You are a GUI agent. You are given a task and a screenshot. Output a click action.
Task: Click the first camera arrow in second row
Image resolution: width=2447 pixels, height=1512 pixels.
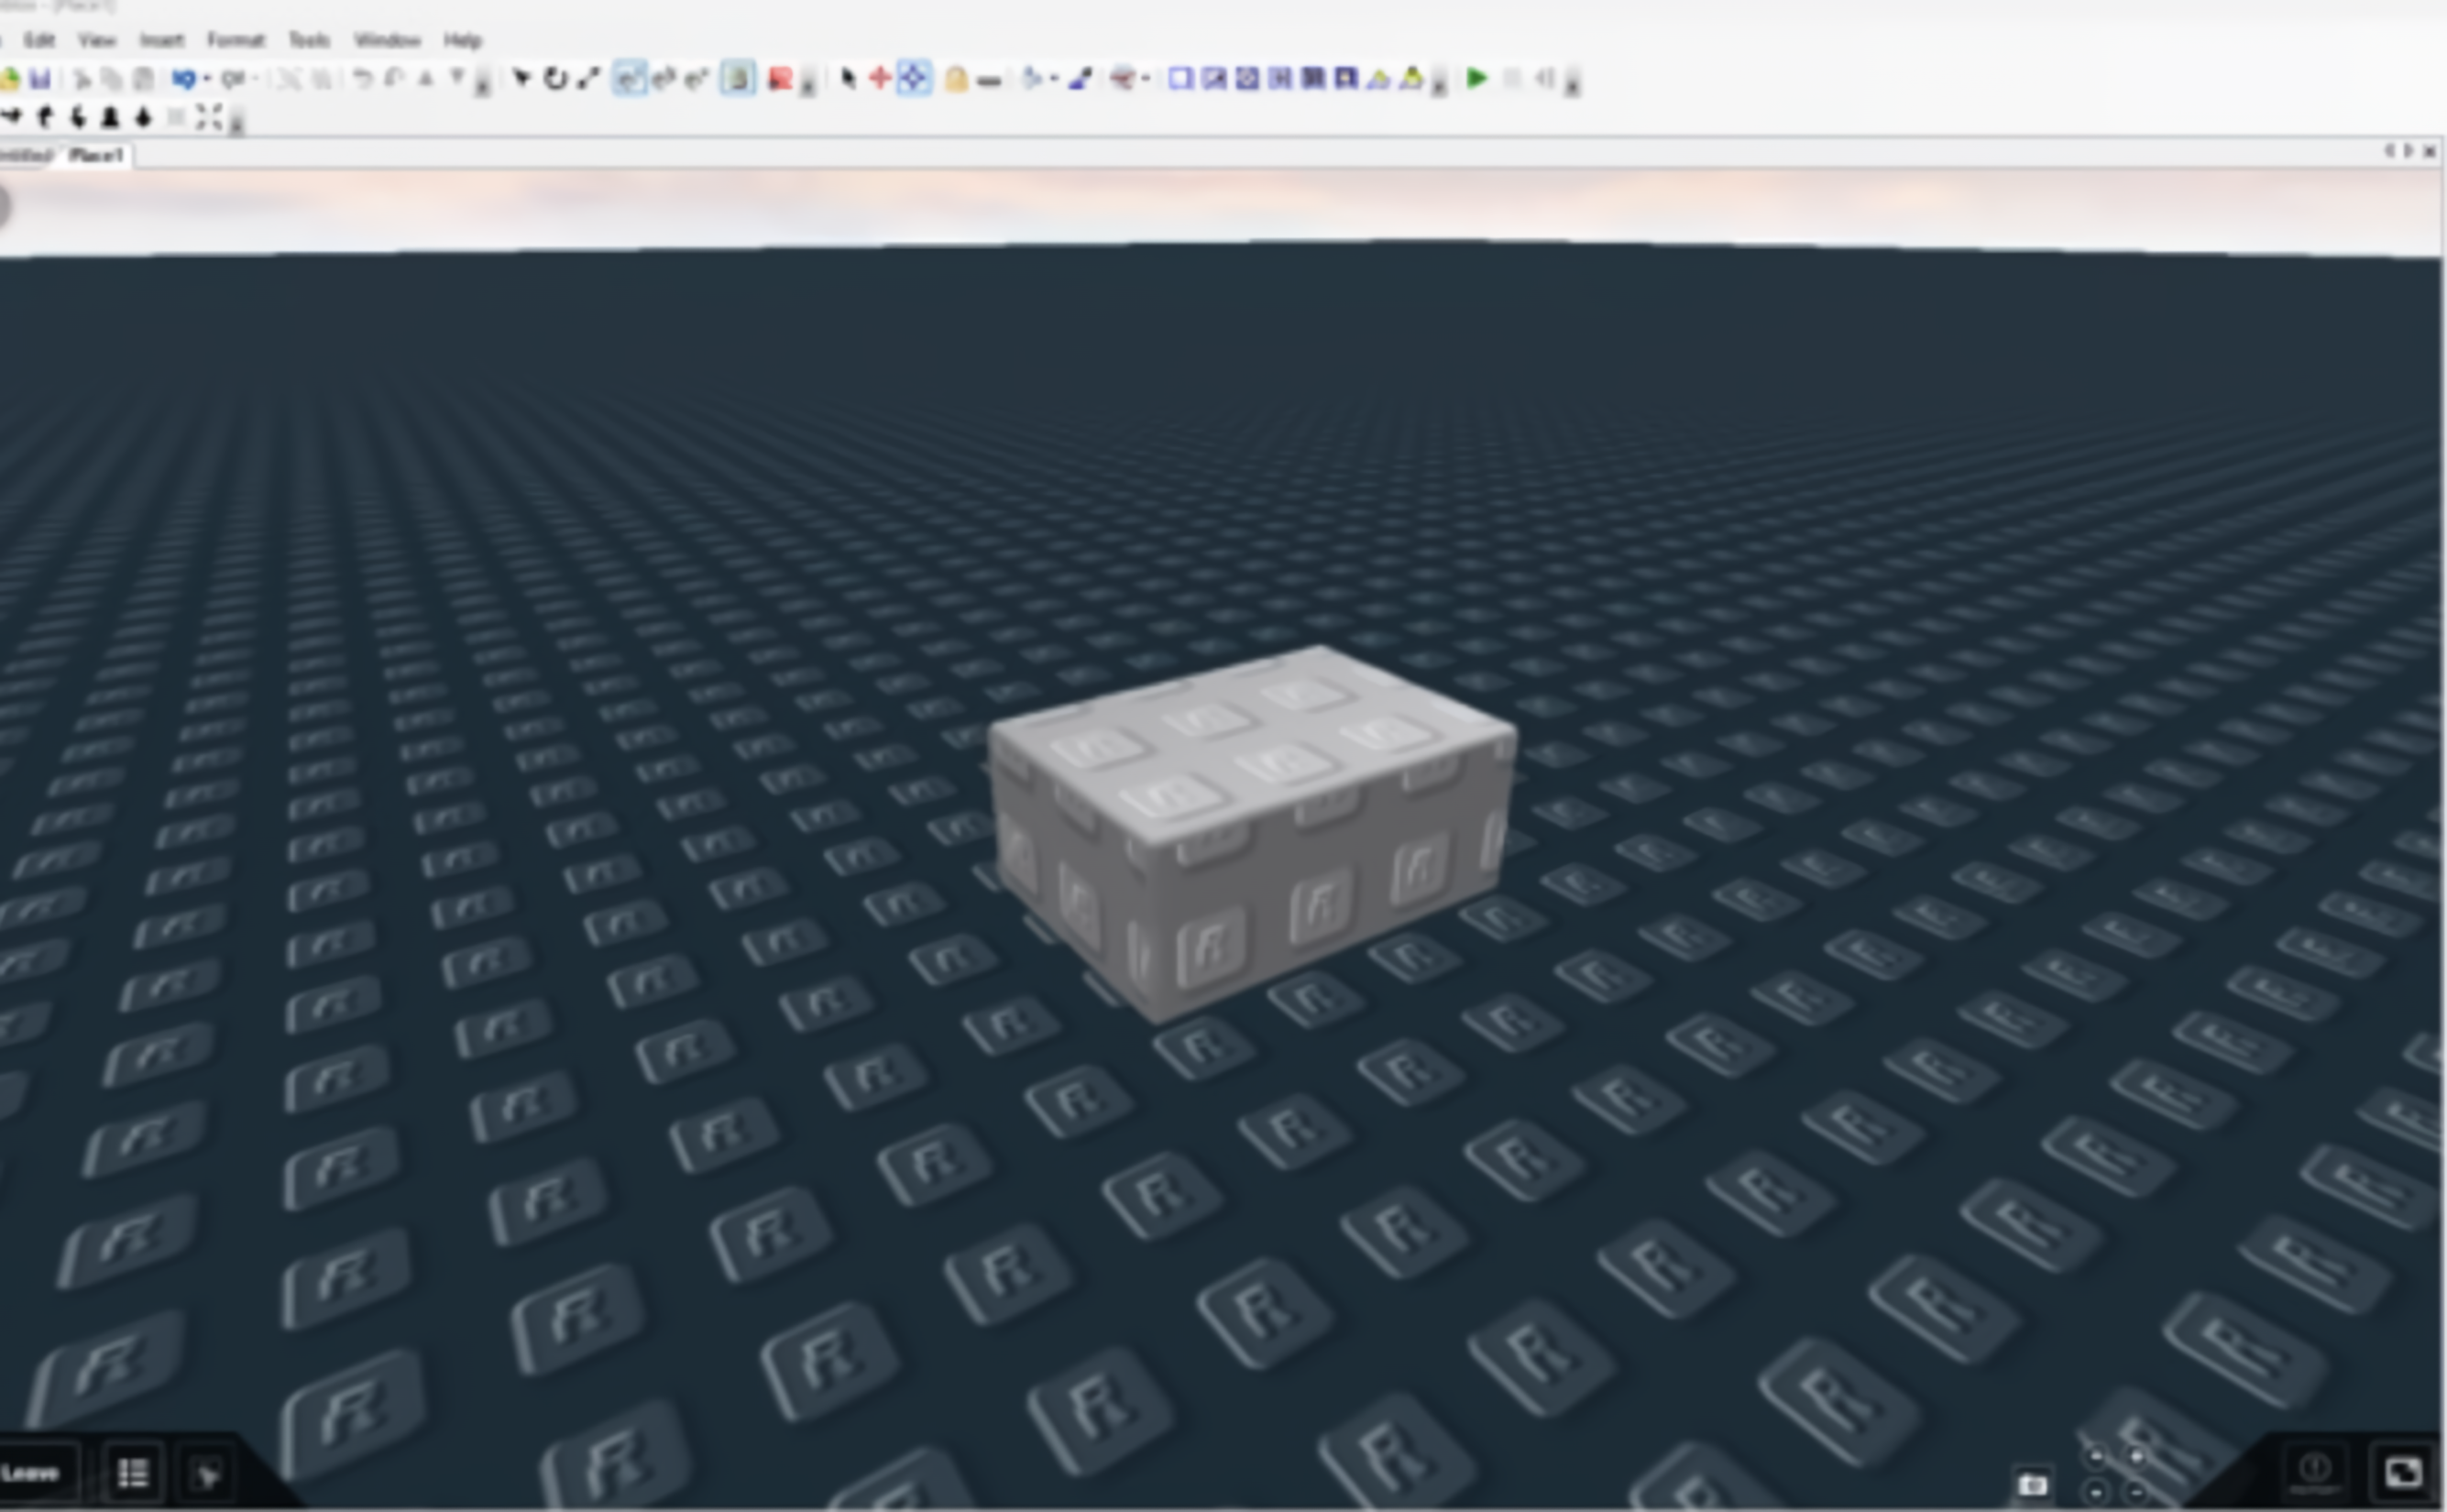click(x=11, y=118)
